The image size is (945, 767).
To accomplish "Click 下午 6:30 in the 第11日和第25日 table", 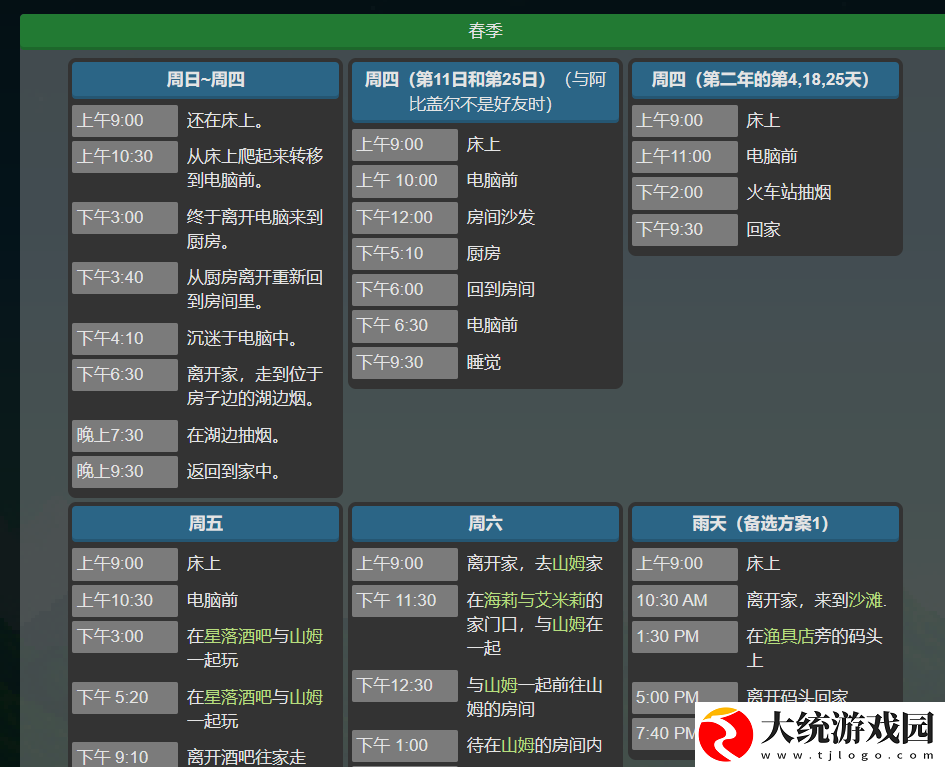I will click(404, 326).
